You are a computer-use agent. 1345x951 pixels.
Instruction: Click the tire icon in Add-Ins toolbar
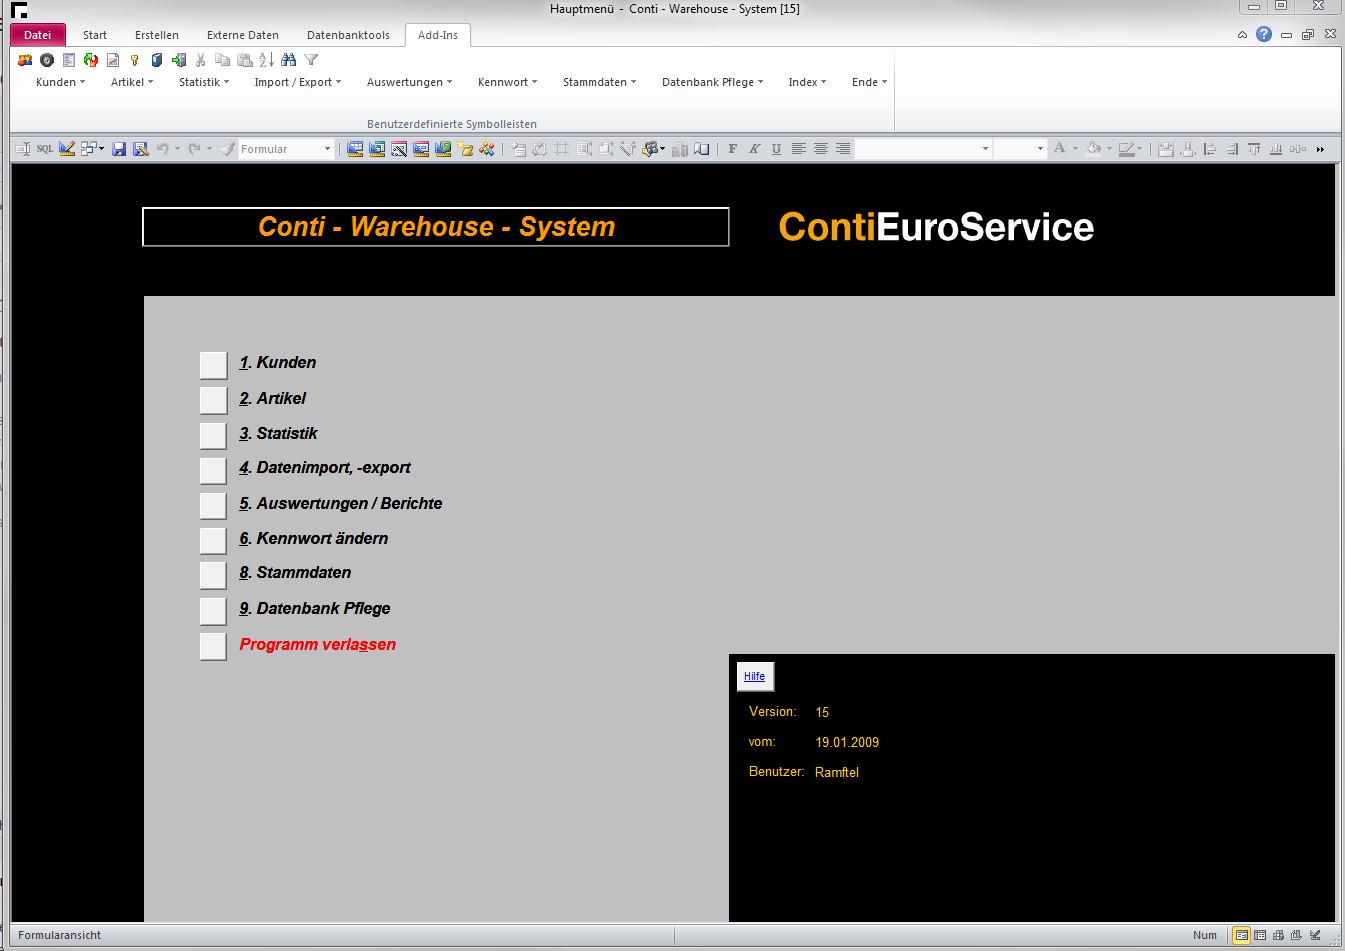click(47, 60)
